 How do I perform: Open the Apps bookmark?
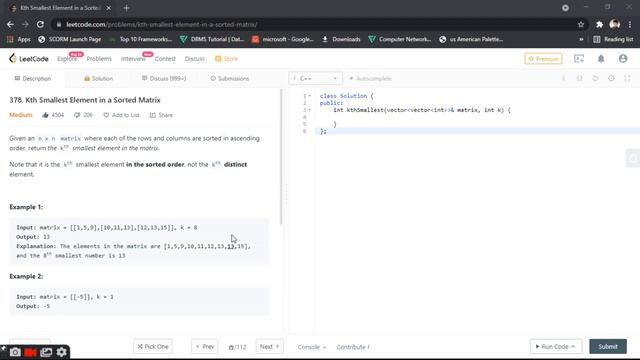[19, 39]
